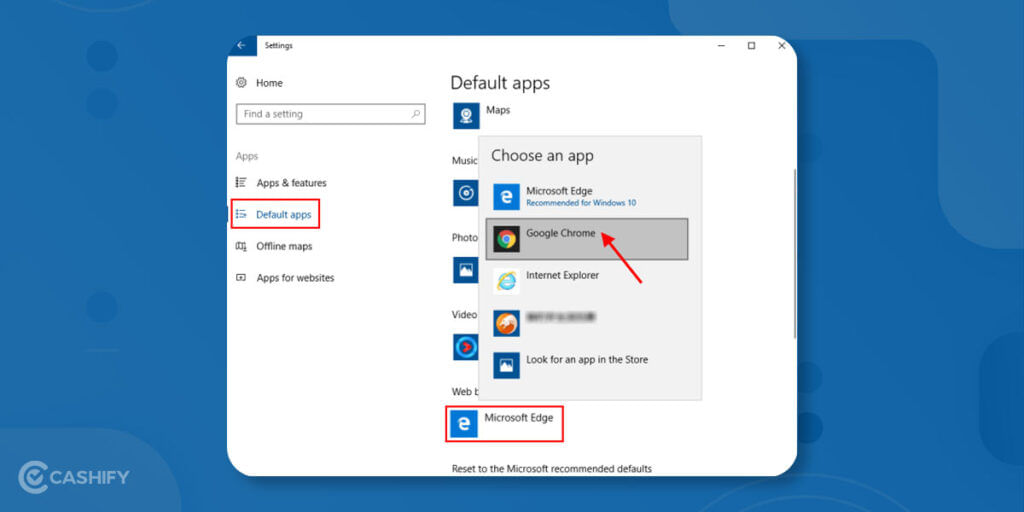Click the Store icon in app chooser

point(506,366)
